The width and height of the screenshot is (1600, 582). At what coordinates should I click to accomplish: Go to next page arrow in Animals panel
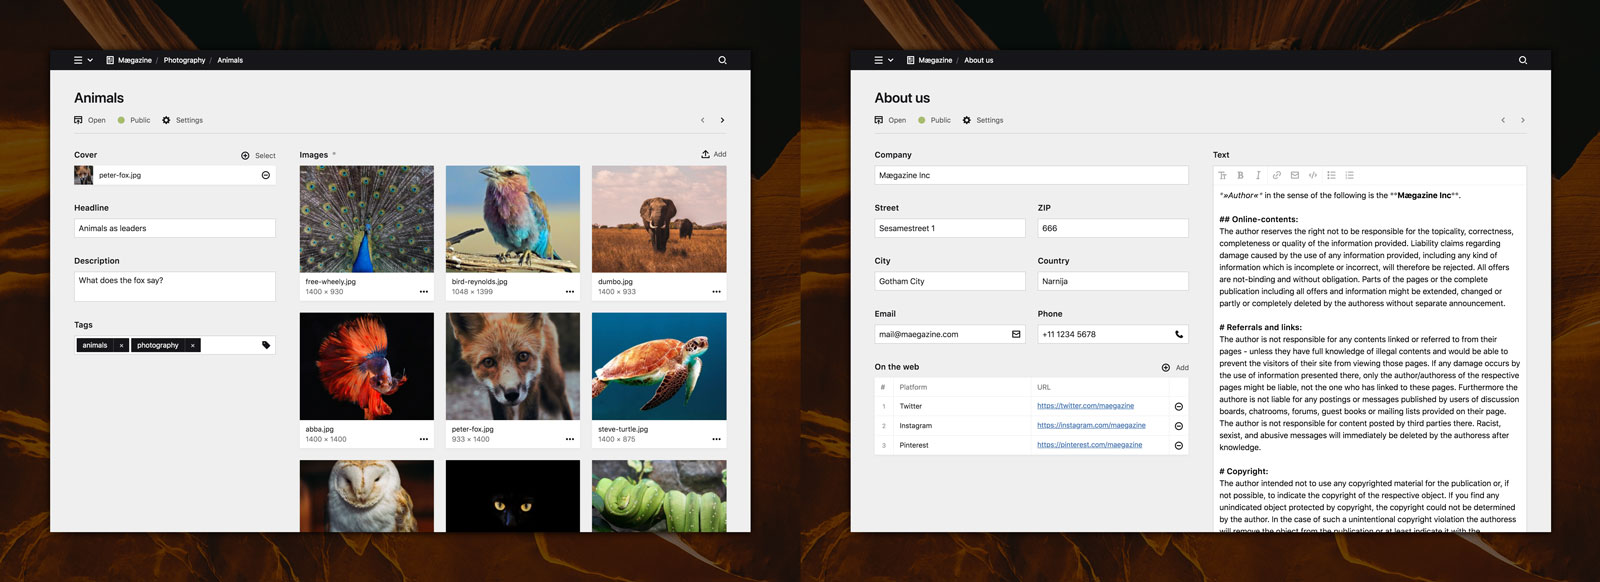coord(722,120)
